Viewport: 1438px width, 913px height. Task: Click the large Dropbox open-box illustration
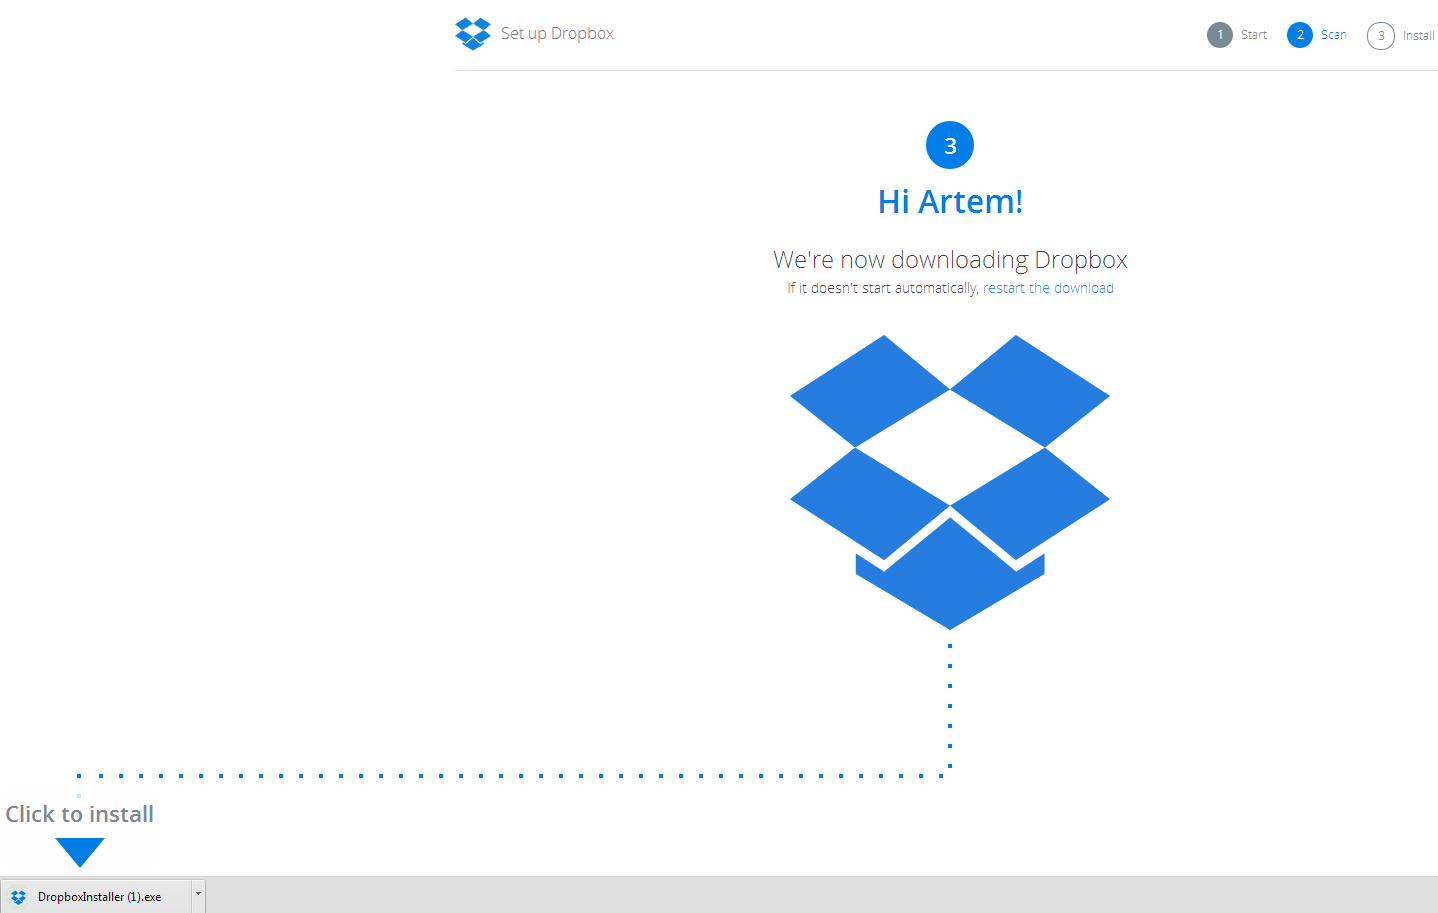[x=950, y=480]
